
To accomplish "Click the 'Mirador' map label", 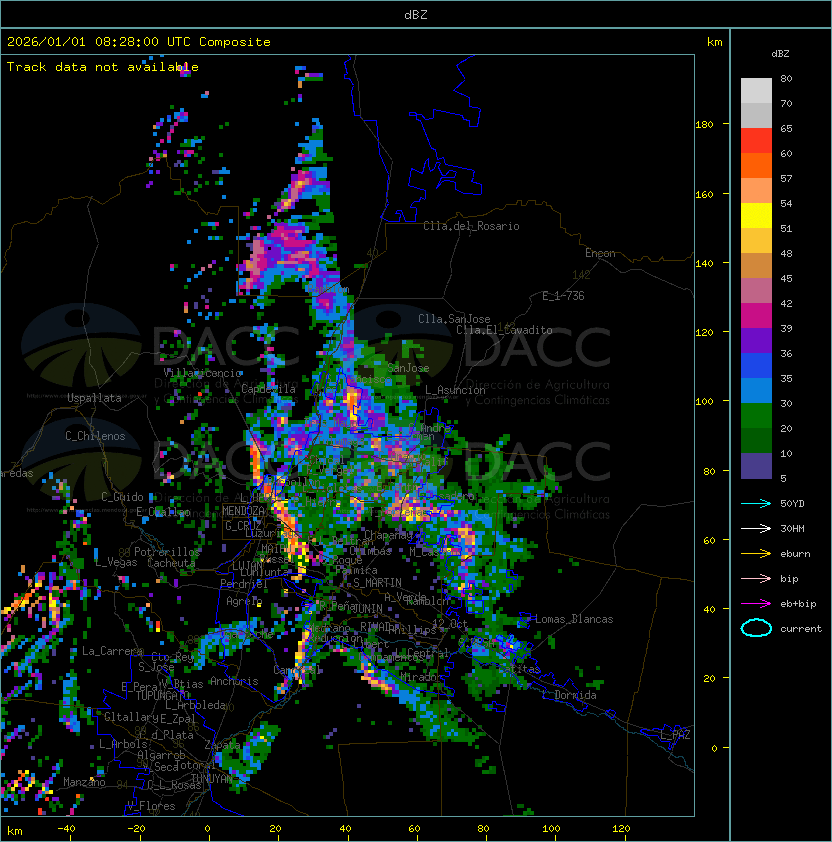I will click(422, 677).
